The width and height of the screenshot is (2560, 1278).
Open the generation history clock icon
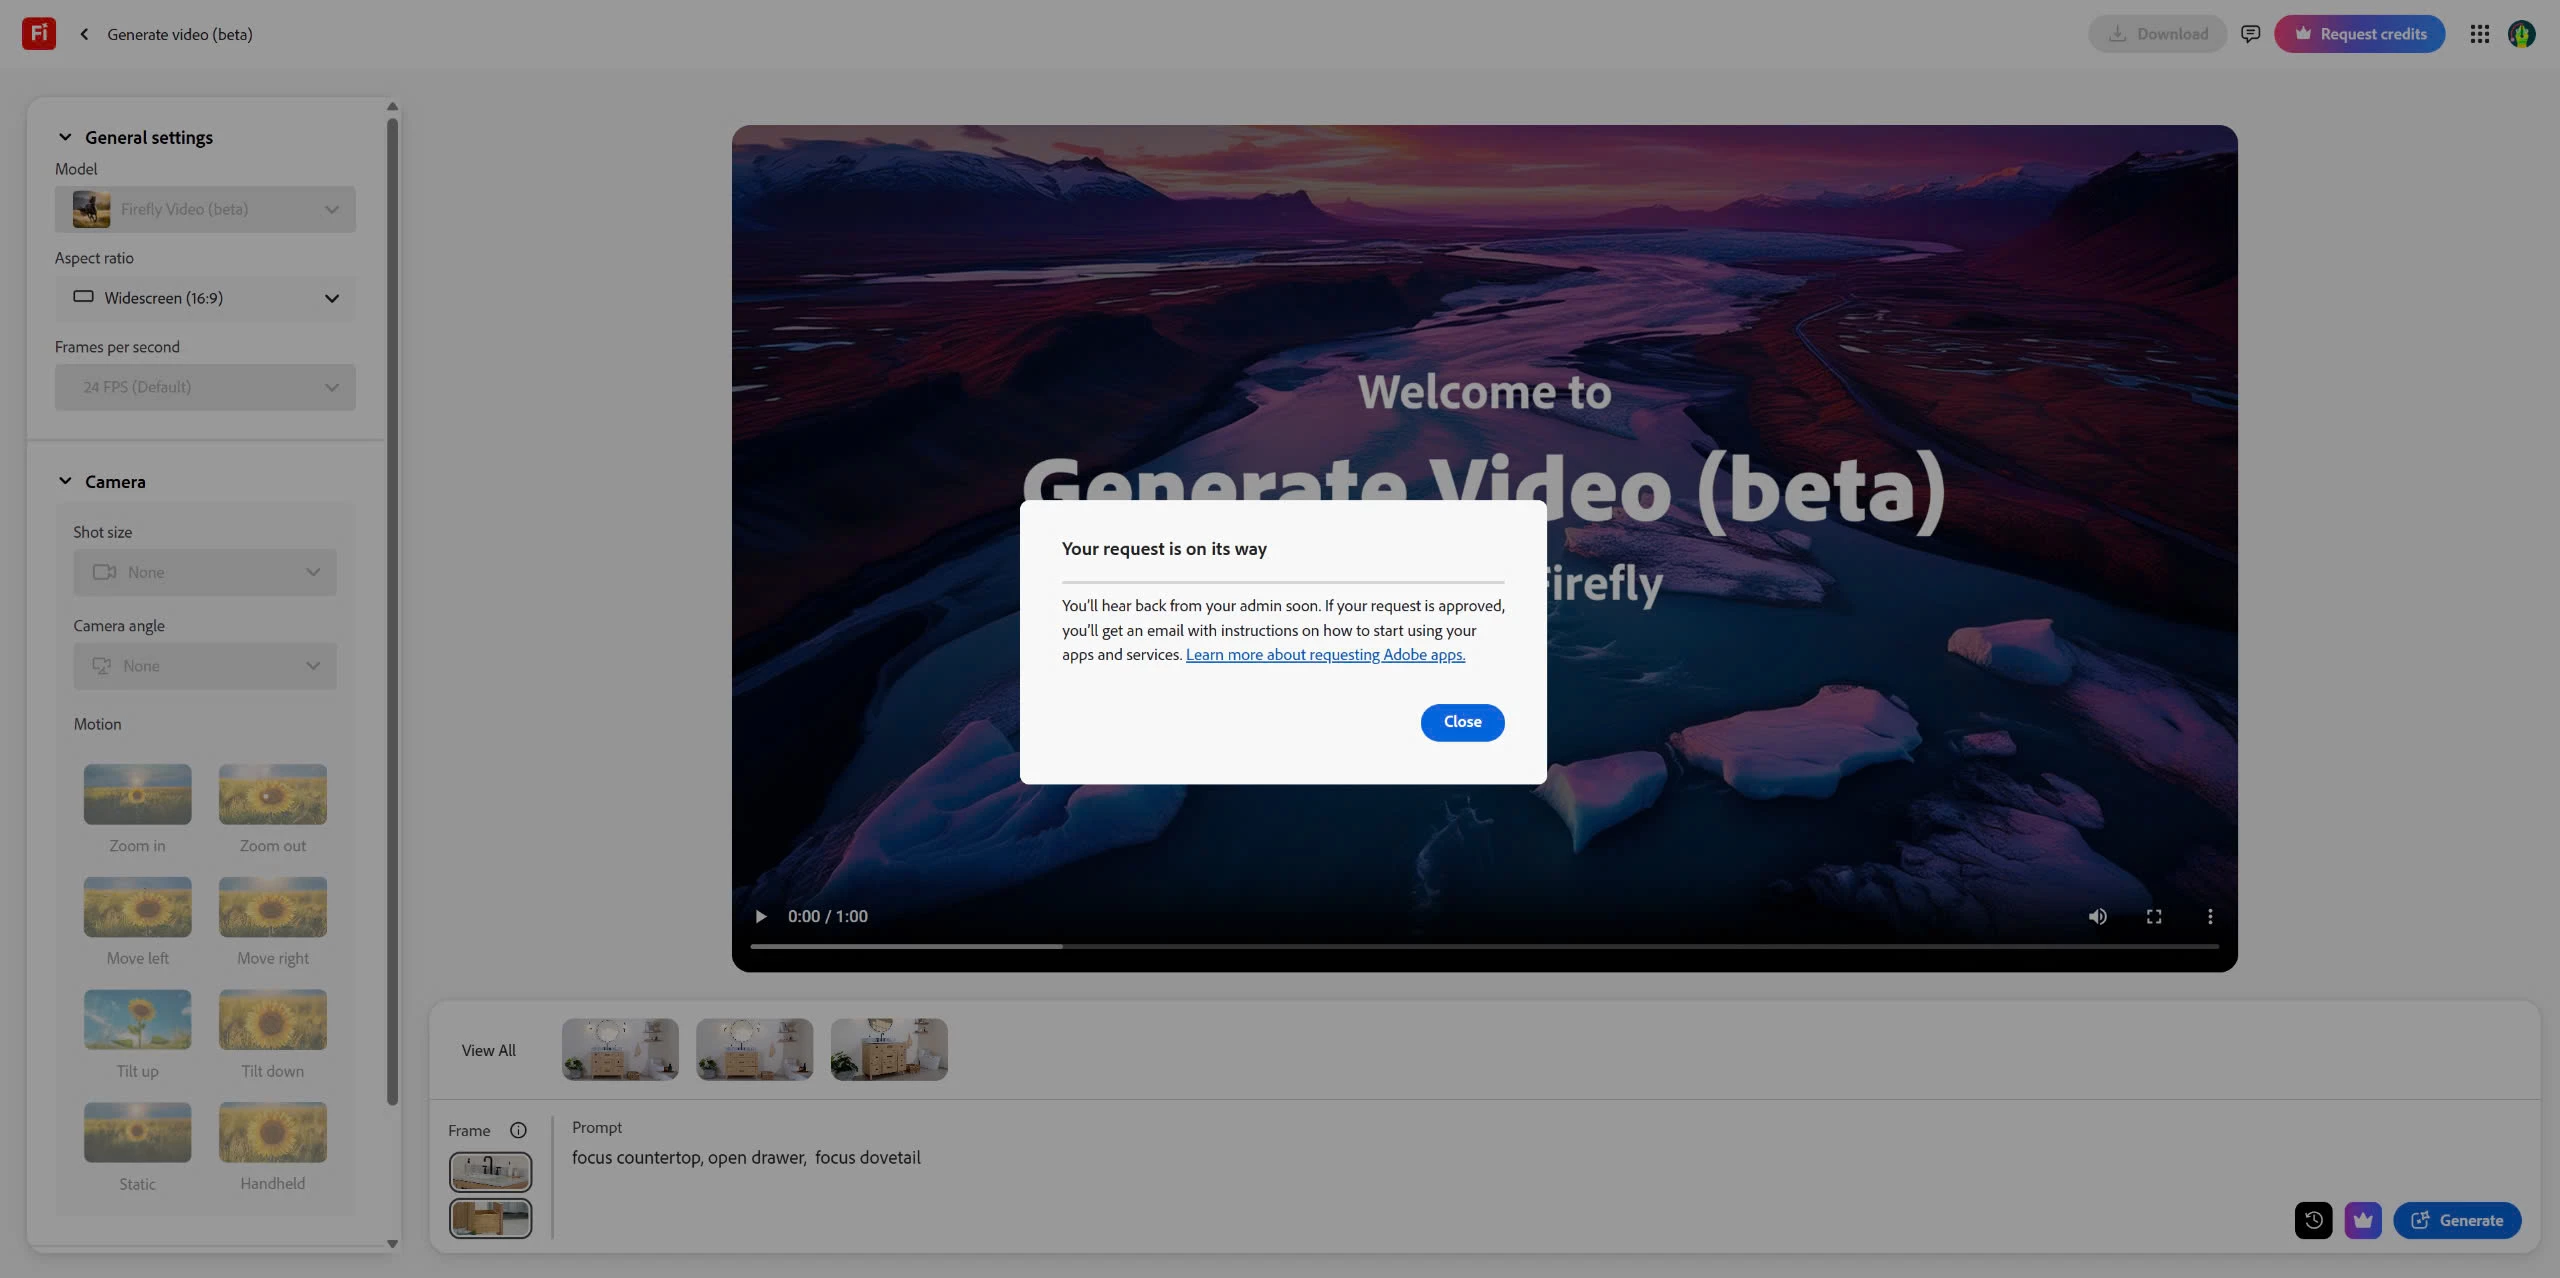click(x=2312, y=1220)
